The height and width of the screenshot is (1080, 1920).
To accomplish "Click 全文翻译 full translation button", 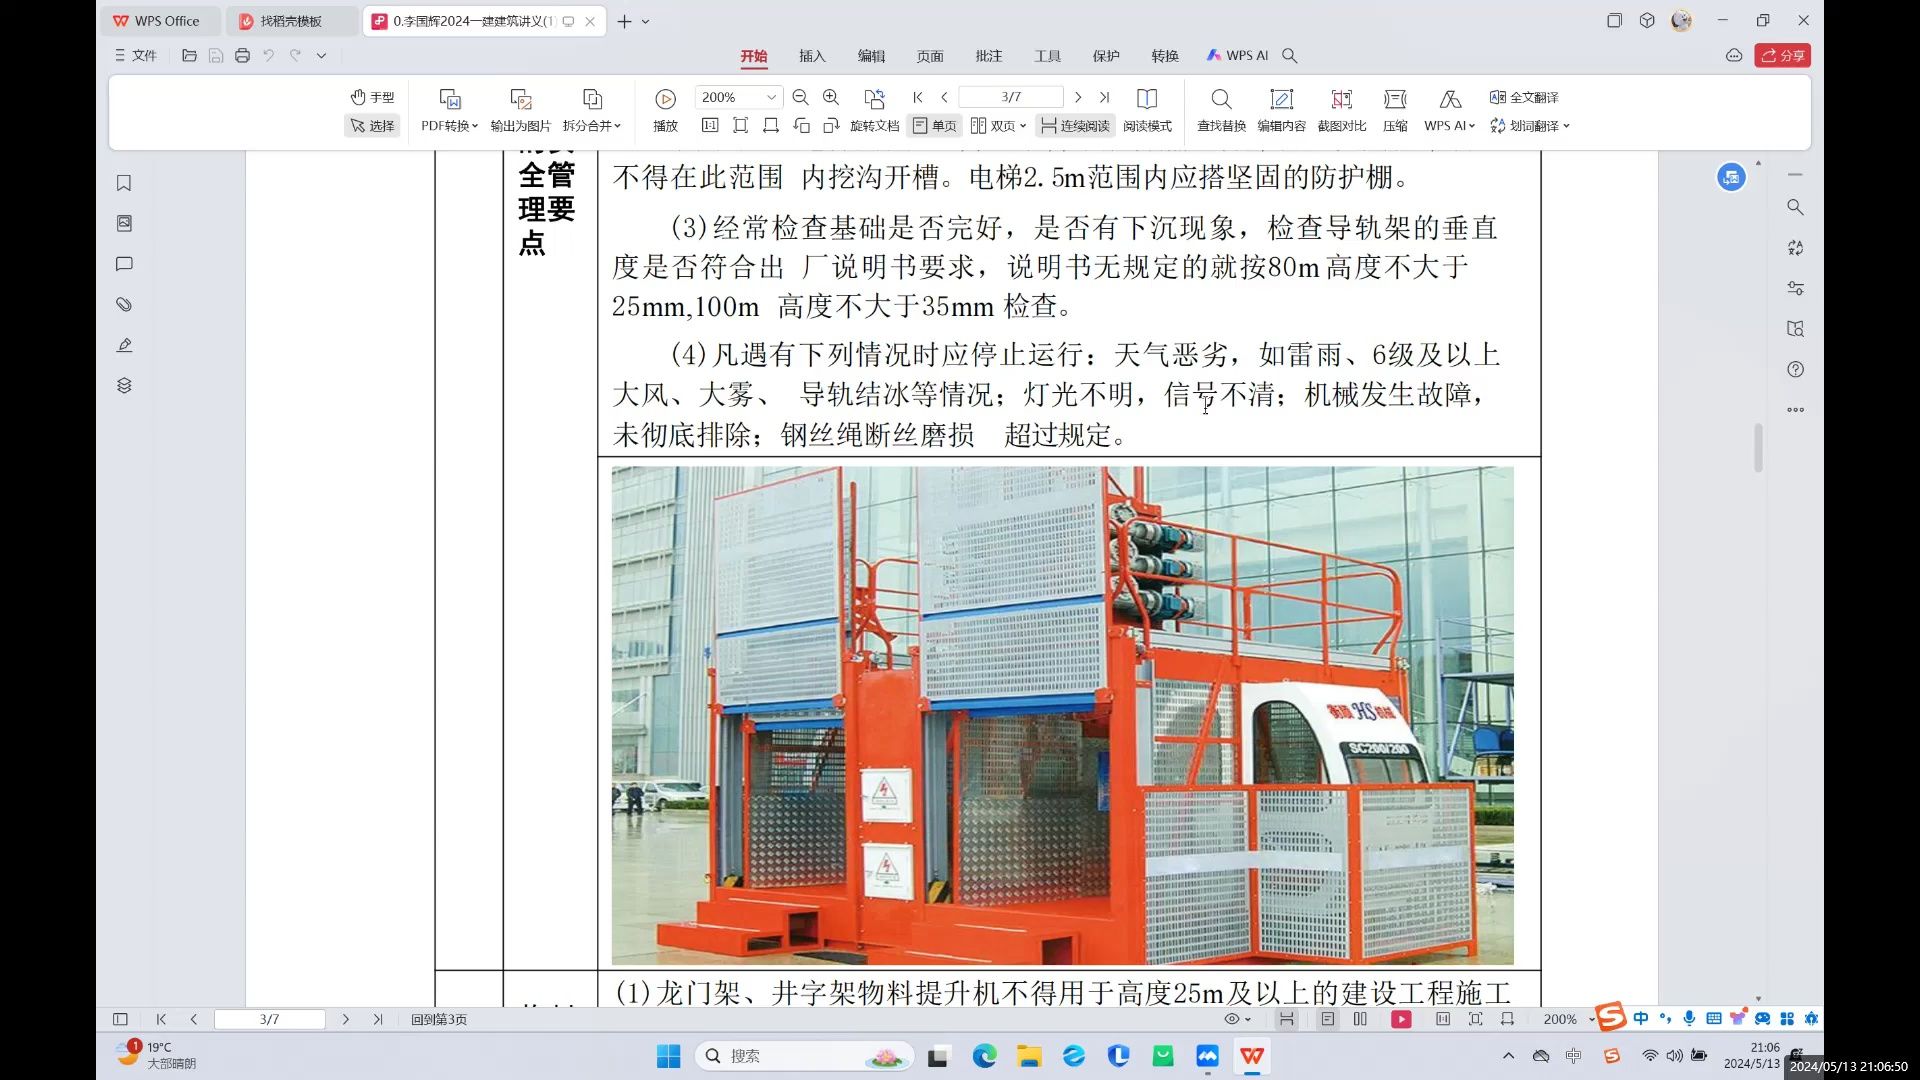I will [1524, 97].
